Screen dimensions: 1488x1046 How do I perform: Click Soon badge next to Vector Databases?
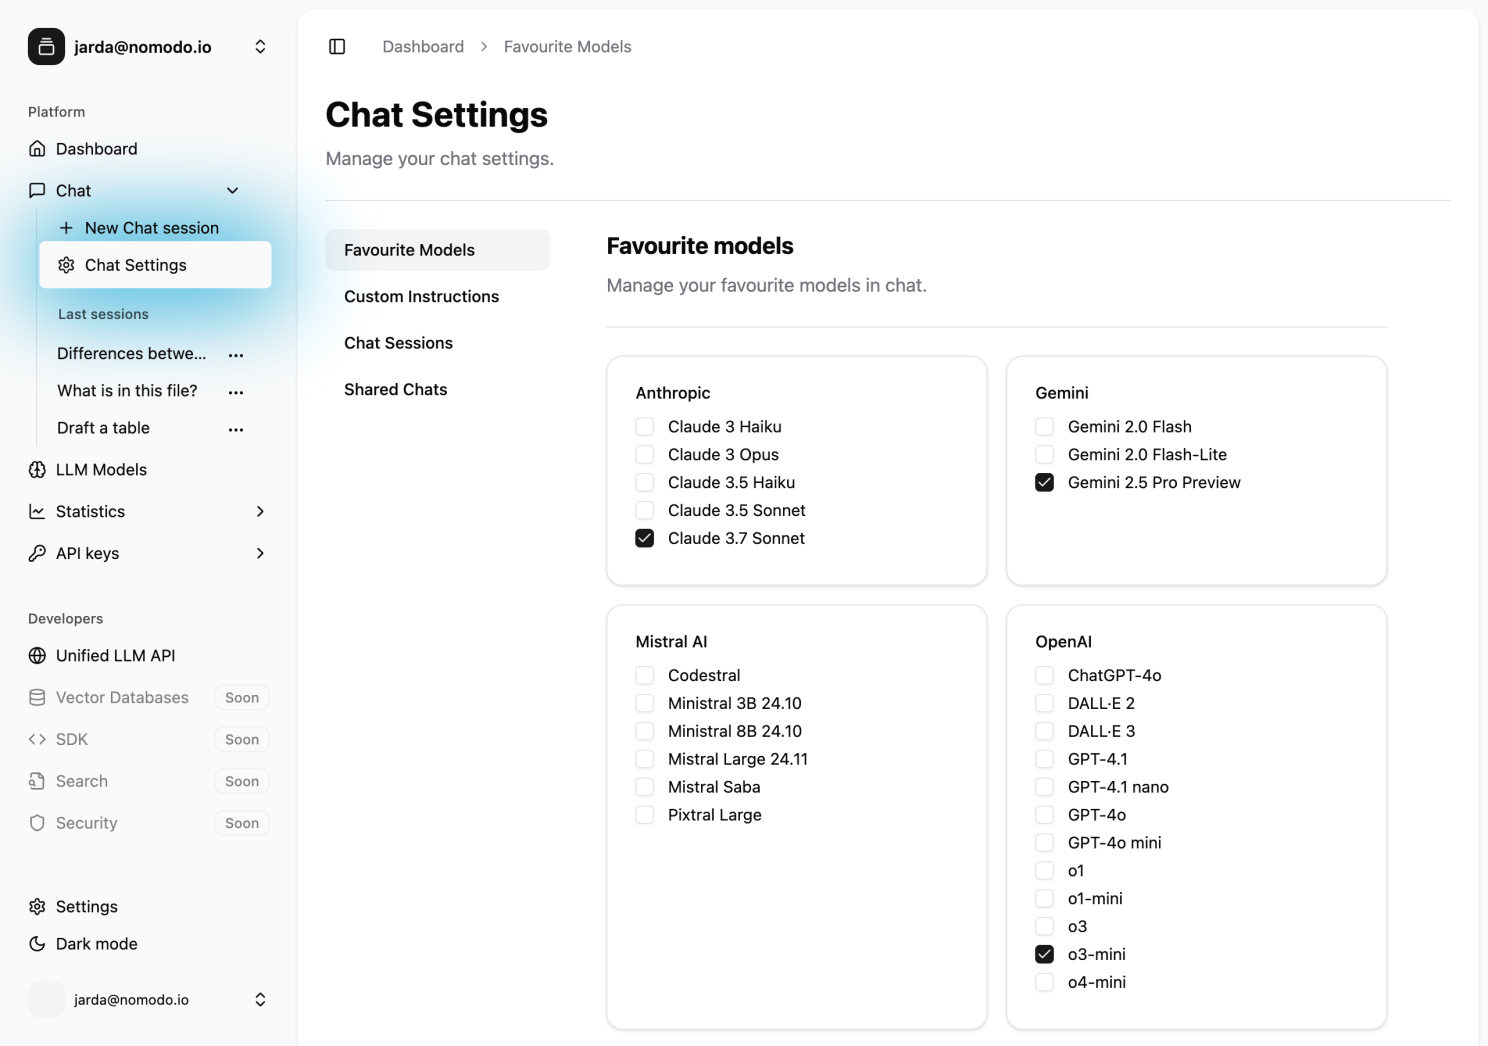click(242, 698)
